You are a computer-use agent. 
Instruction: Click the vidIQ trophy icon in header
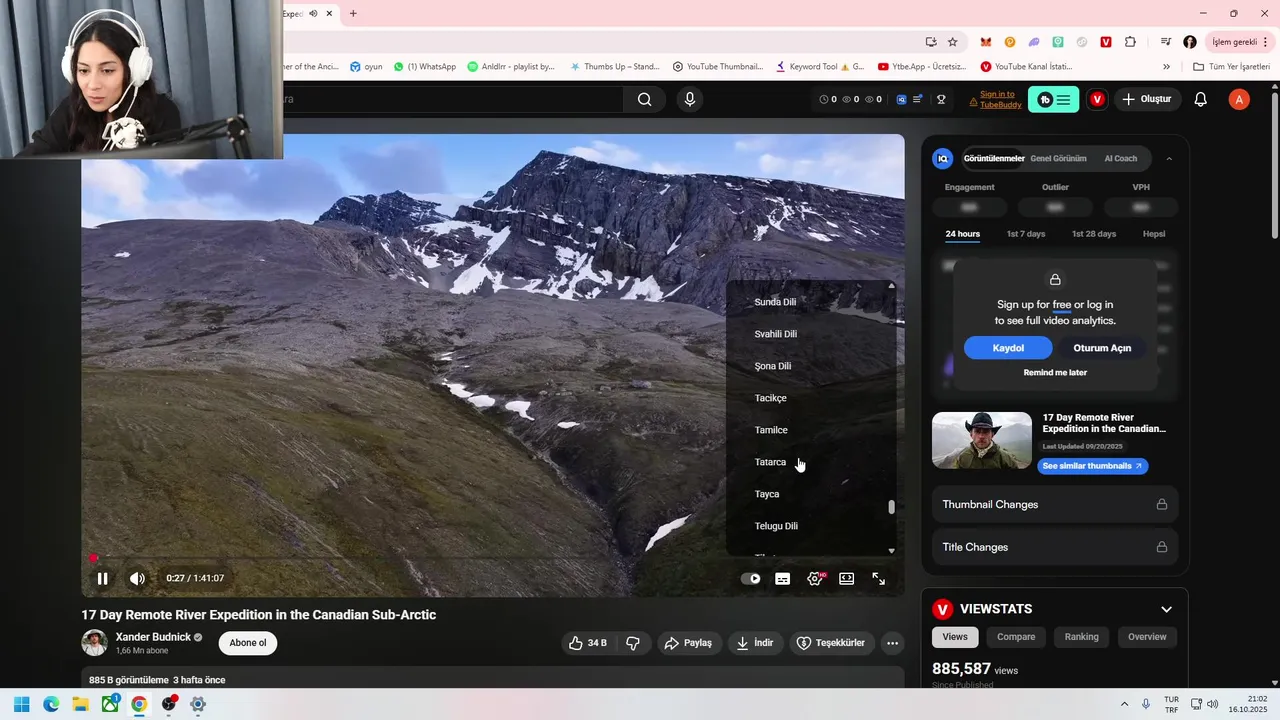point(941,99)
